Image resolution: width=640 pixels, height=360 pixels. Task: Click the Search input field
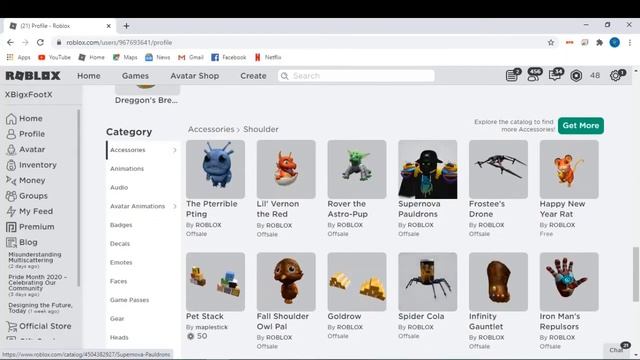pyautogui.click(x=356, y=76)
